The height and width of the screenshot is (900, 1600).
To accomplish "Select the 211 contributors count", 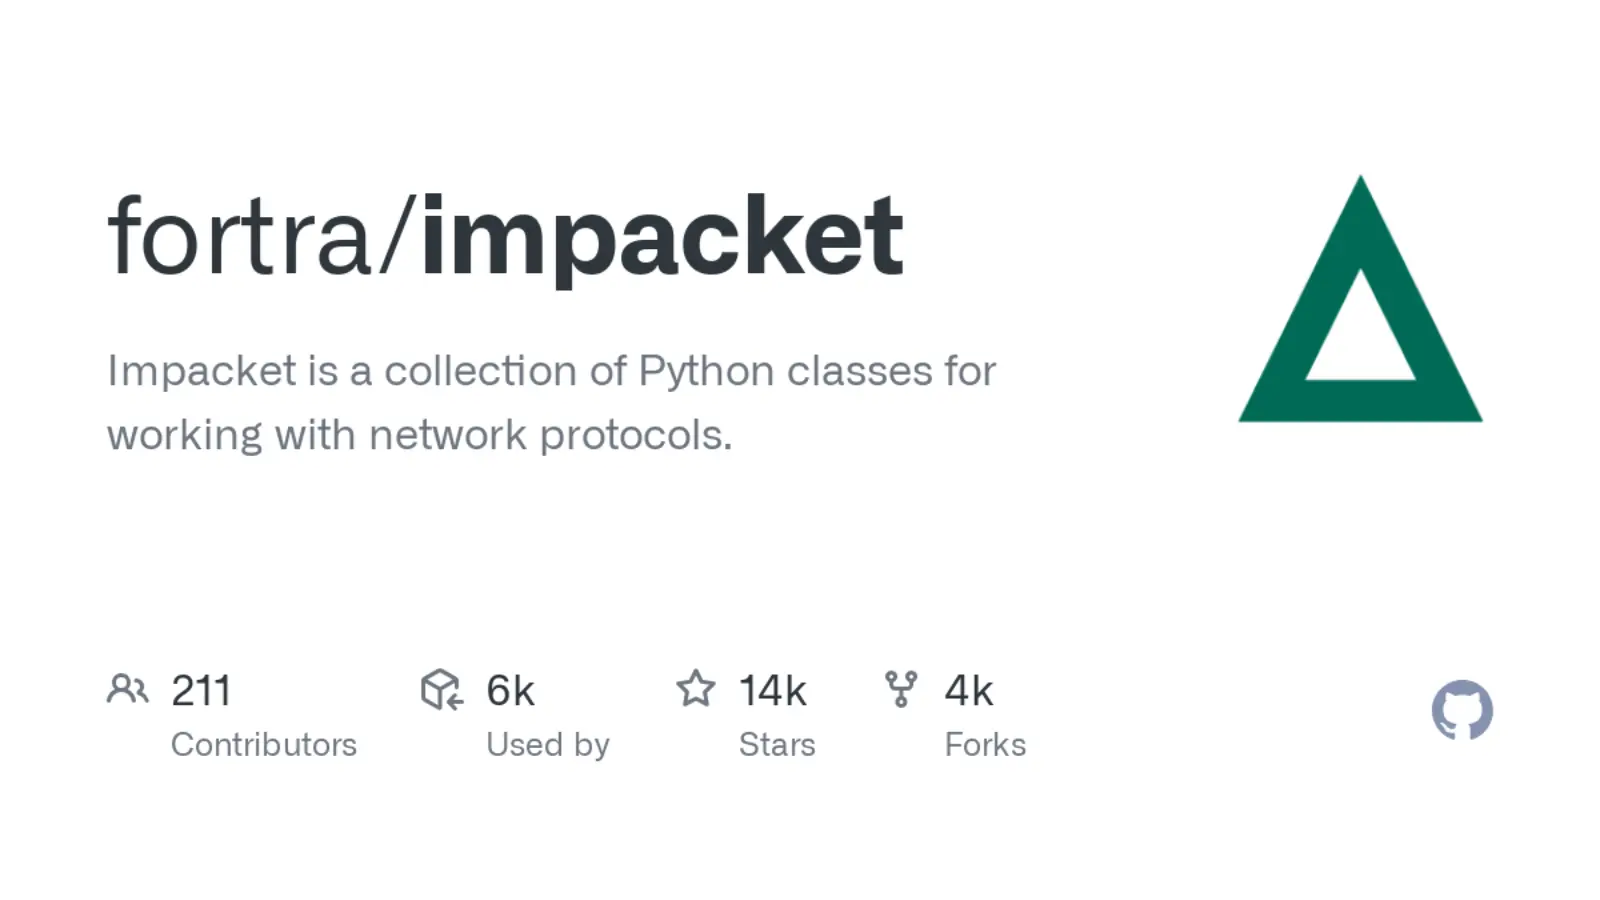I will 201,691.
